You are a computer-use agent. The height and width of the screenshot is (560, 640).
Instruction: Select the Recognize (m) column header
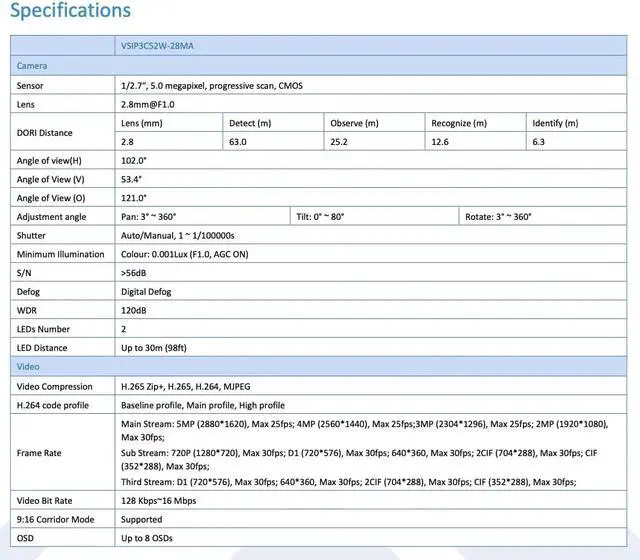pos(459,123)
